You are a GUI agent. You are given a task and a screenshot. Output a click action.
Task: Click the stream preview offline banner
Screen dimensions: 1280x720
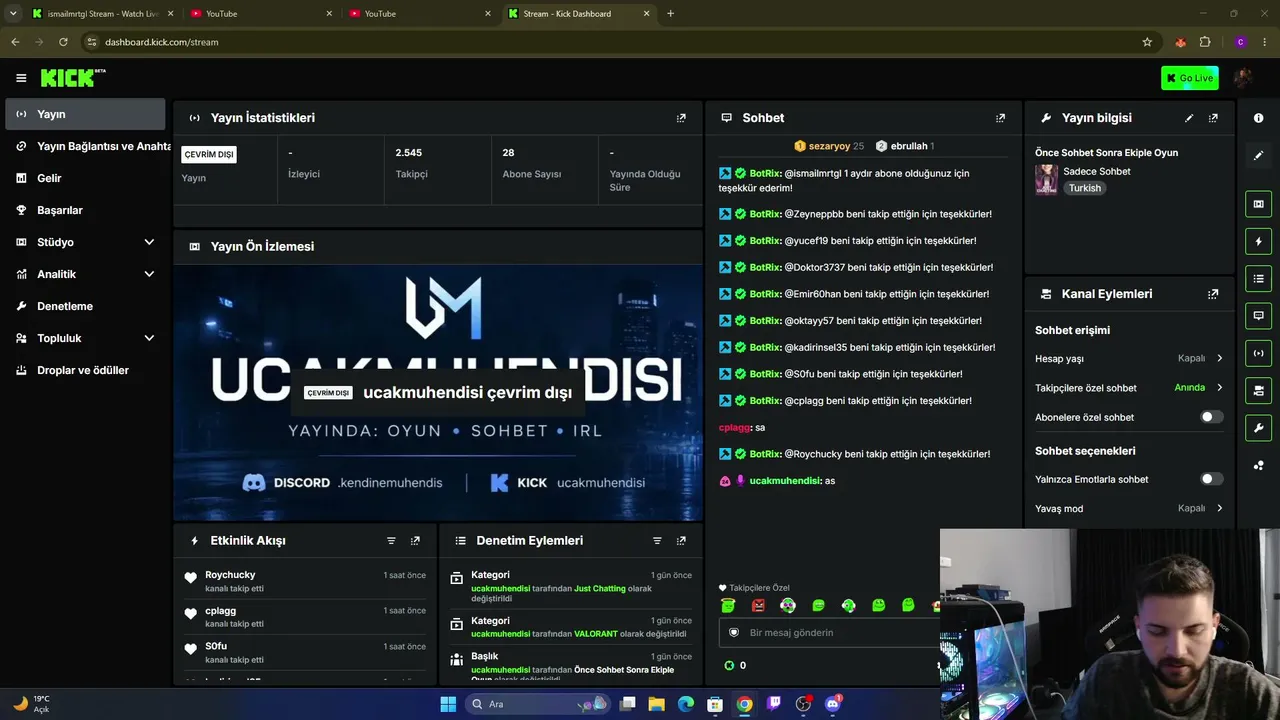tap(438, 392)
